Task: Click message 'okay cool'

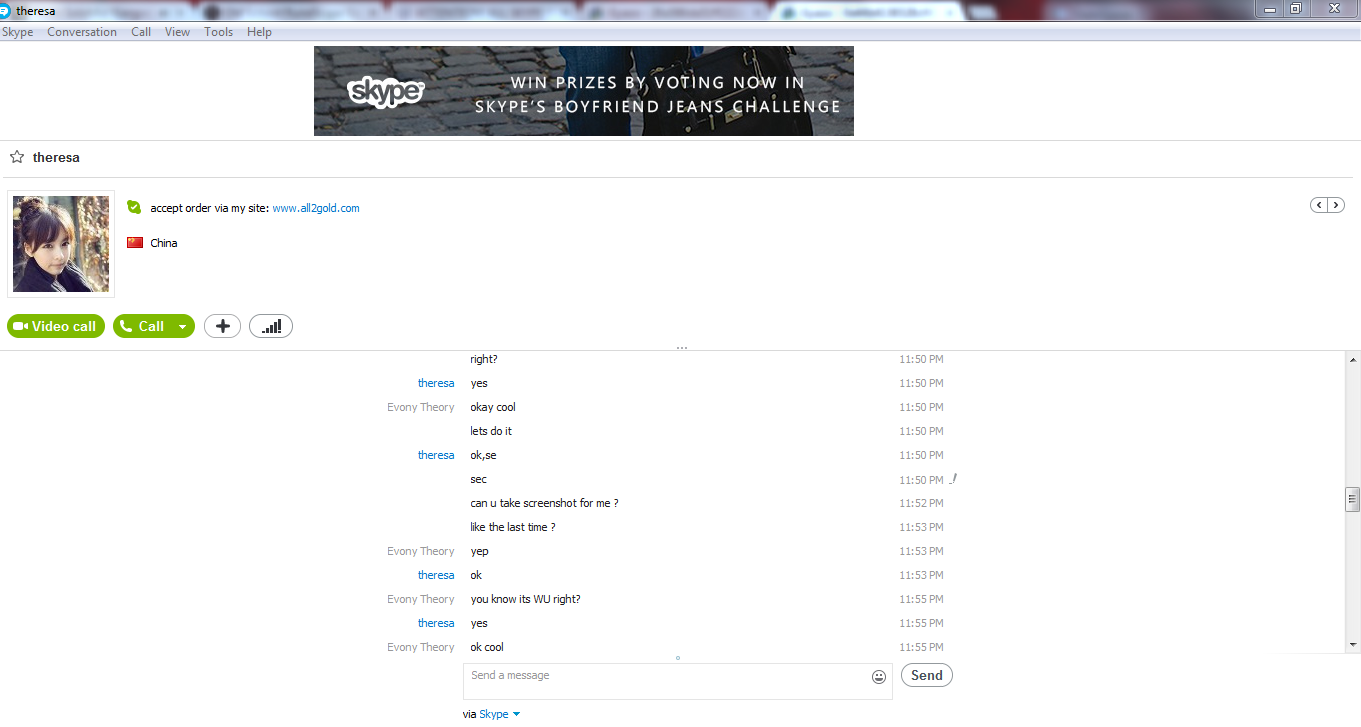Action: point(493,407)
